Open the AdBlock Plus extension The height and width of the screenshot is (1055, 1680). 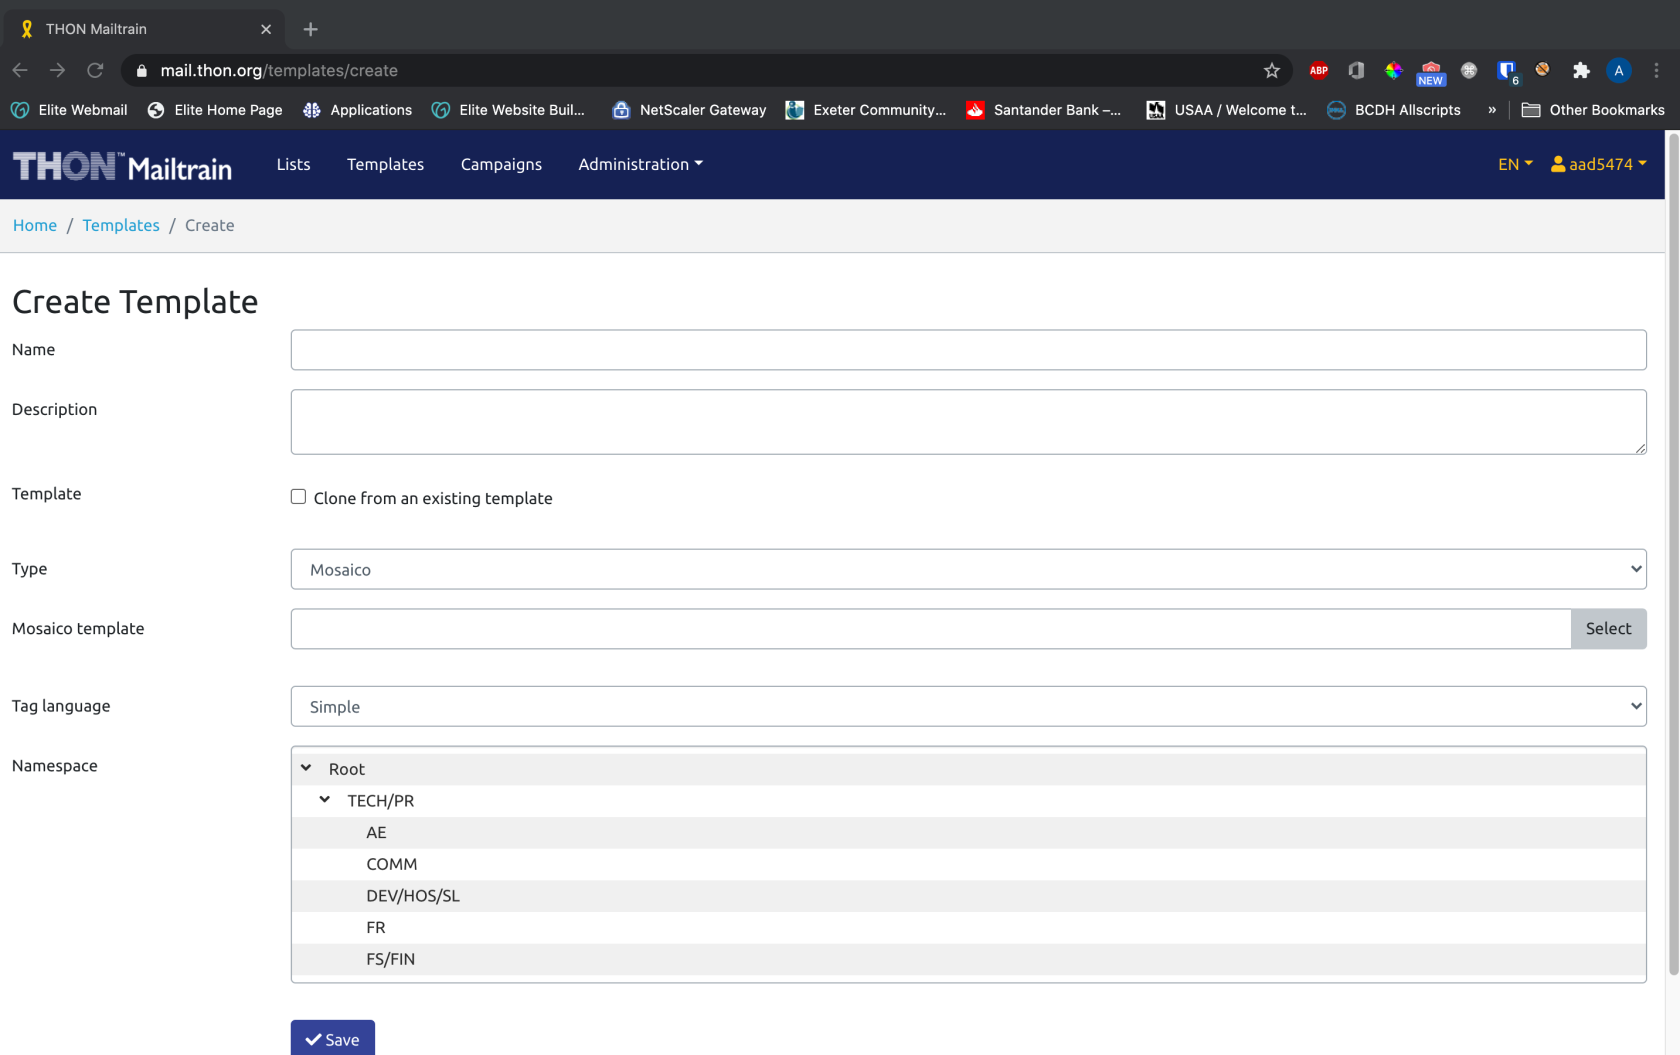click(1318, 70)
